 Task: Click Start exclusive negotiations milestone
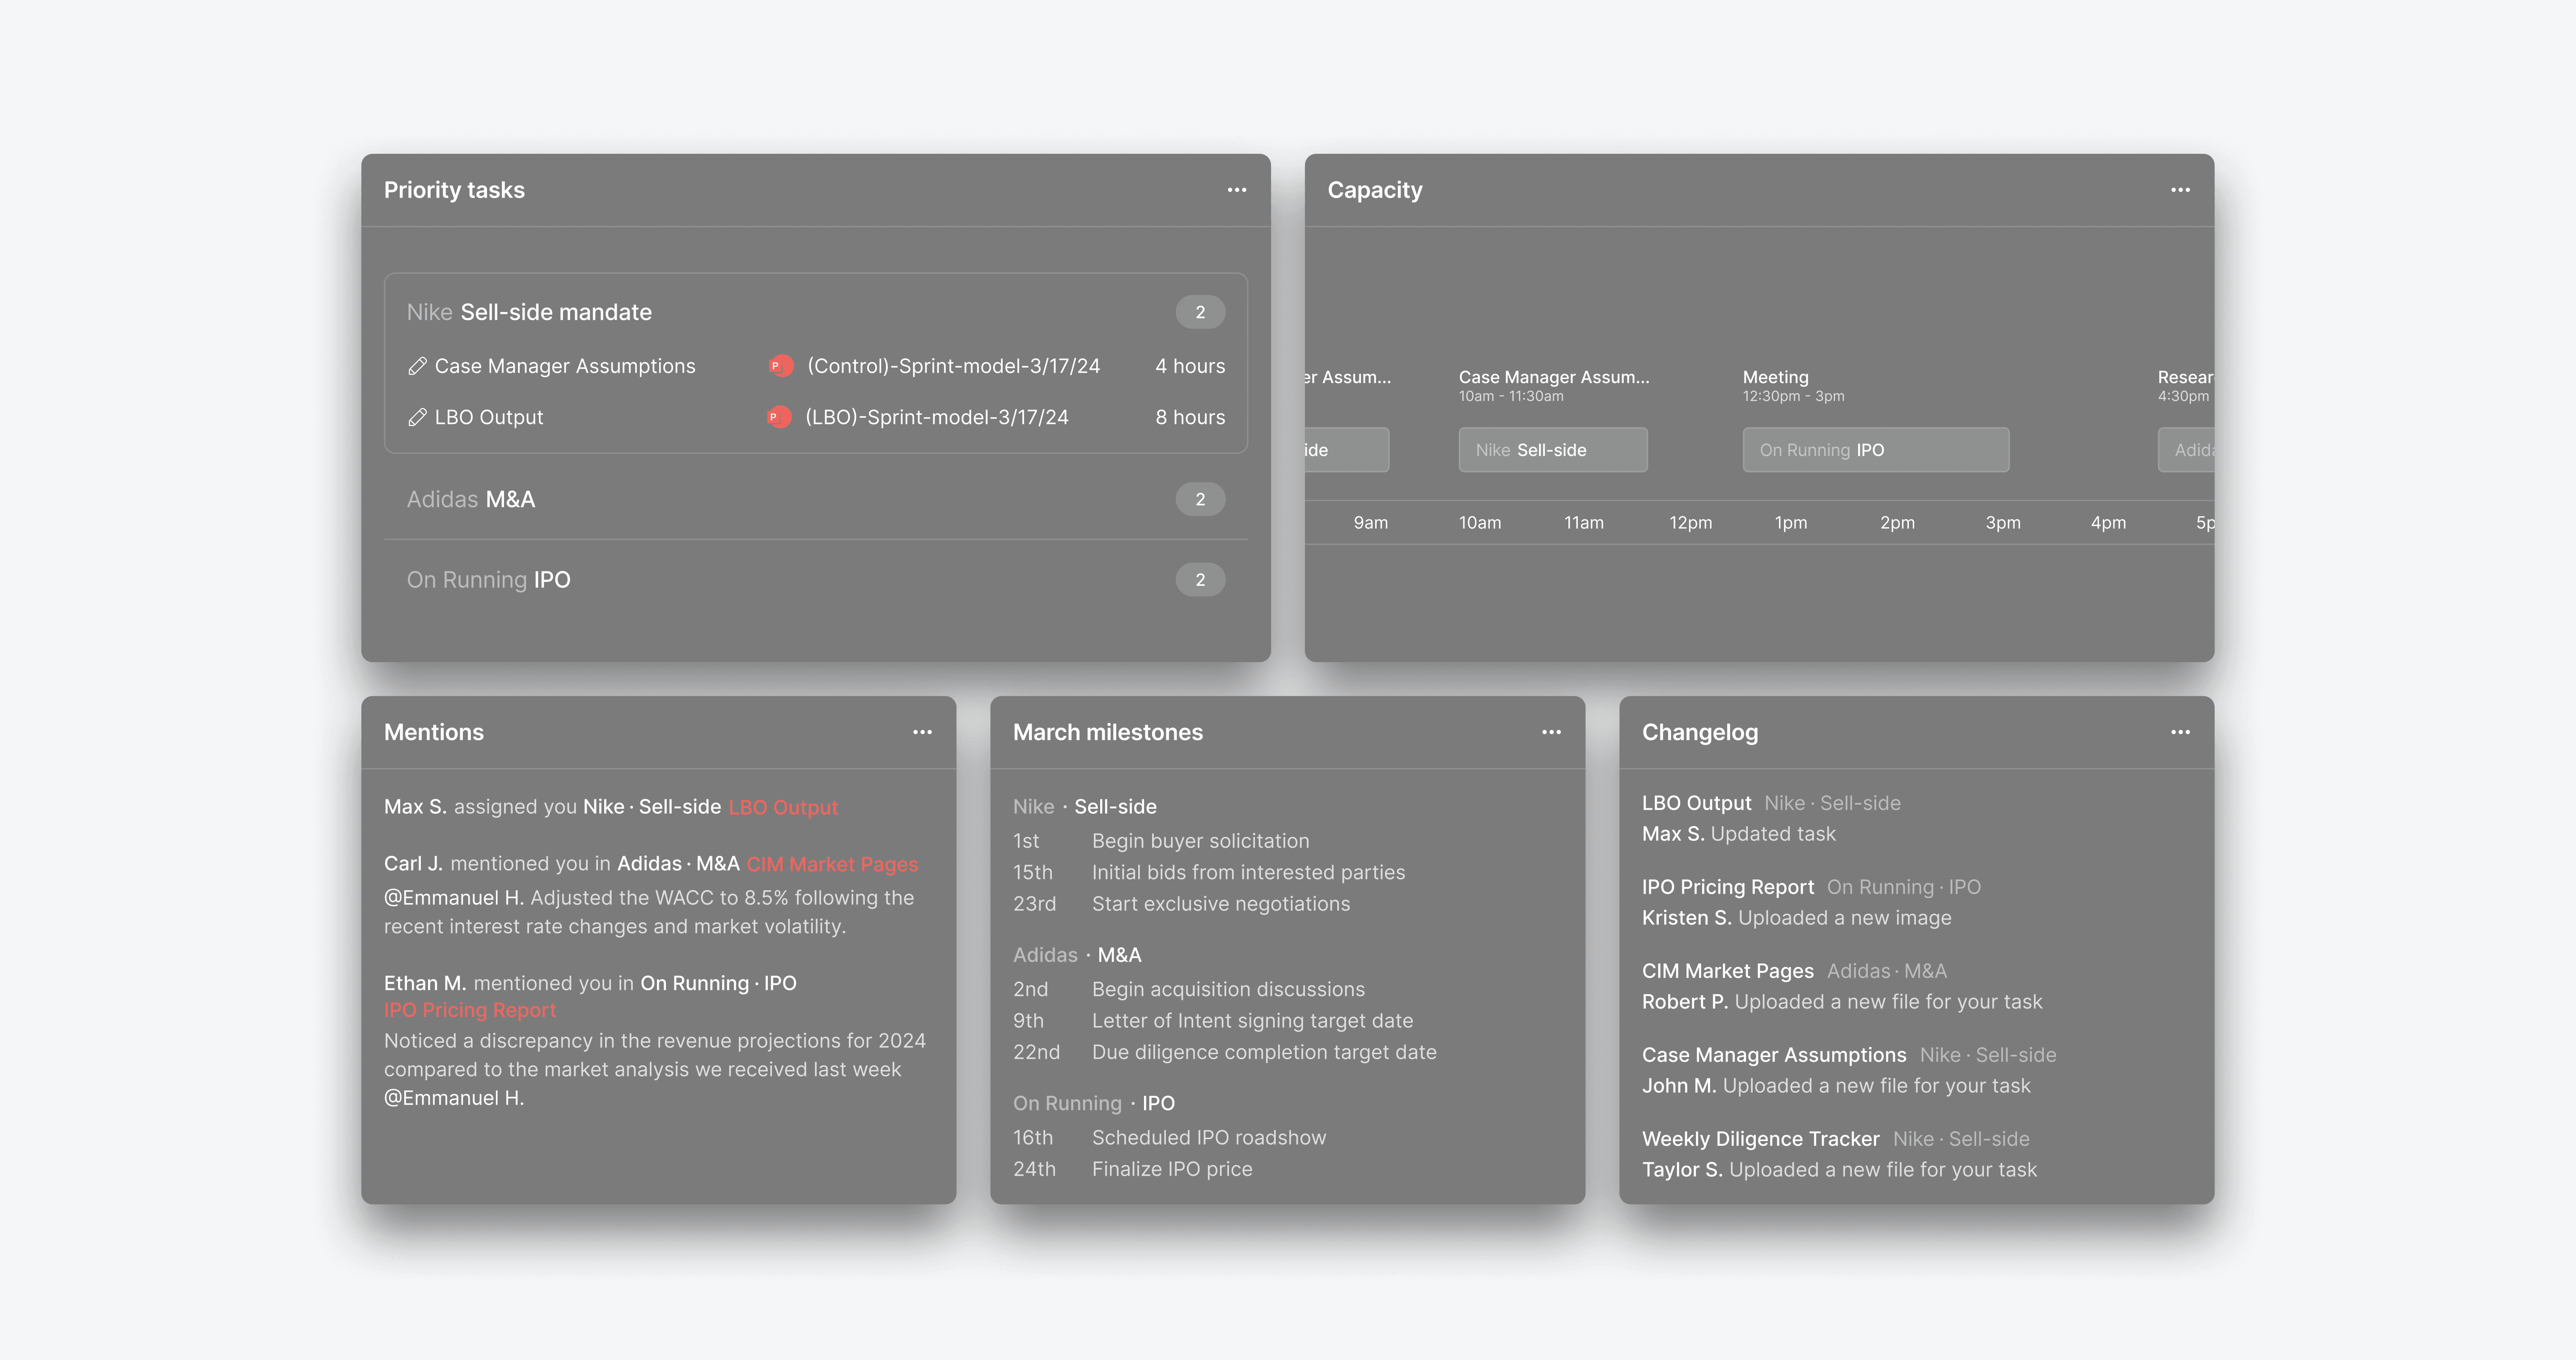(x=1221, y=904)
